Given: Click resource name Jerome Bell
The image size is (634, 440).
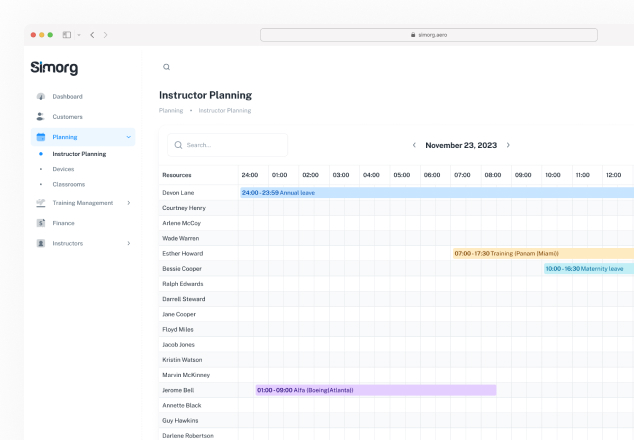Looking at the screenshot, I should coord(178,390).
